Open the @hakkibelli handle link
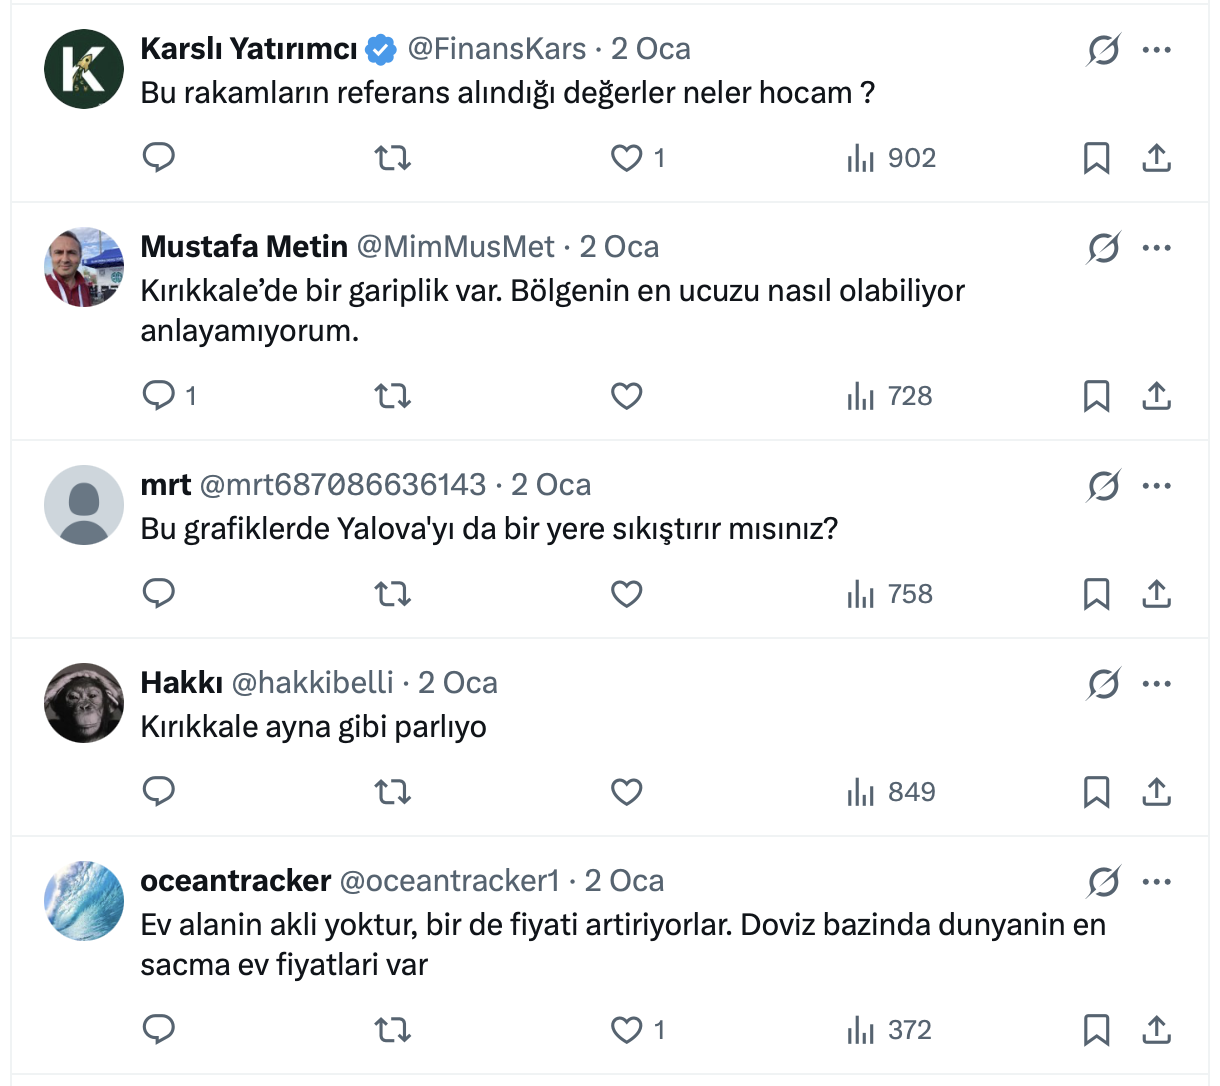This screenshot has height=1086, width=1220. (x=313, y=683)
